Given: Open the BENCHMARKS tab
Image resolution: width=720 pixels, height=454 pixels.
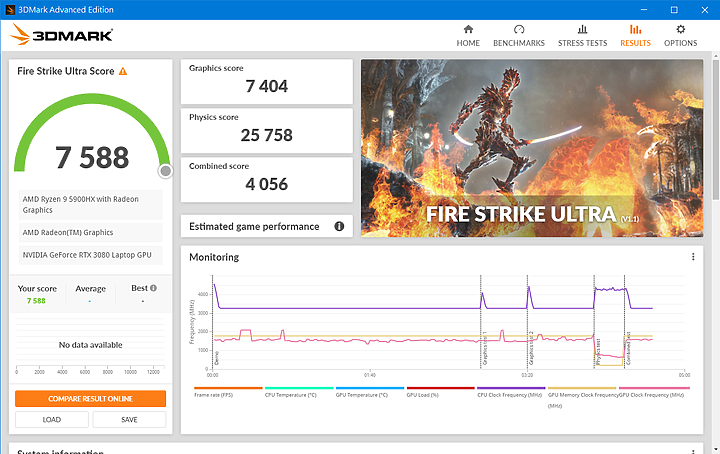Looking at the screenshot, I should point(519,36).
